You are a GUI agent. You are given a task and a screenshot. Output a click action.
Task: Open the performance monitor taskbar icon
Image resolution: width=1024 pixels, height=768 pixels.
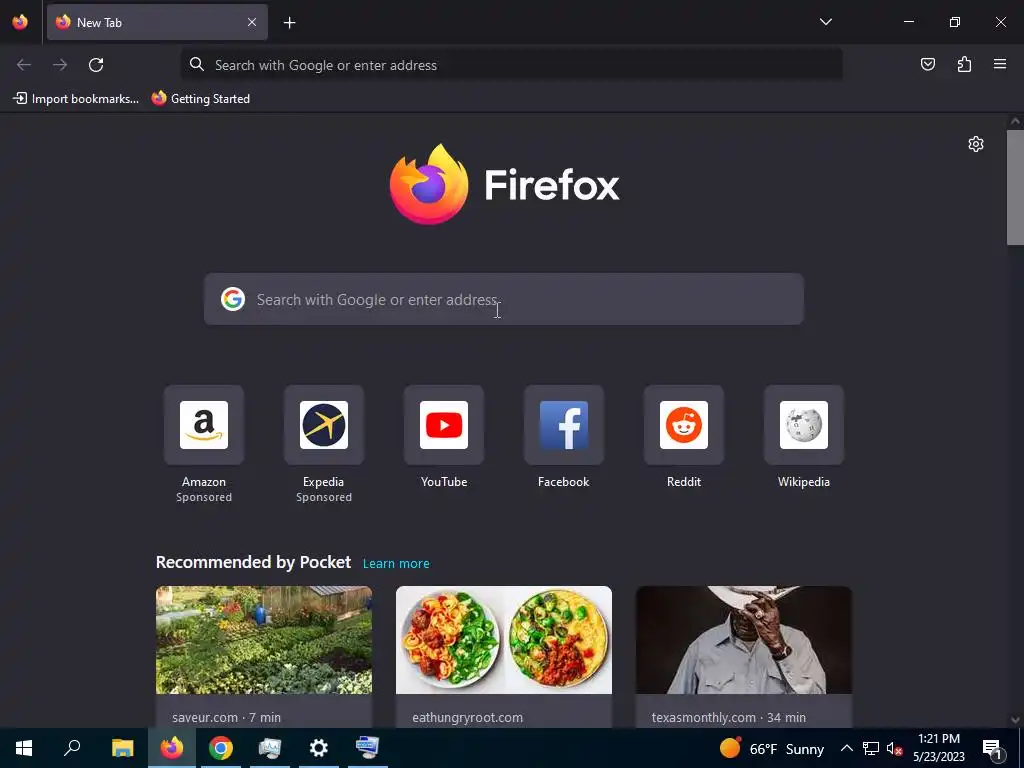pos(270,748)
